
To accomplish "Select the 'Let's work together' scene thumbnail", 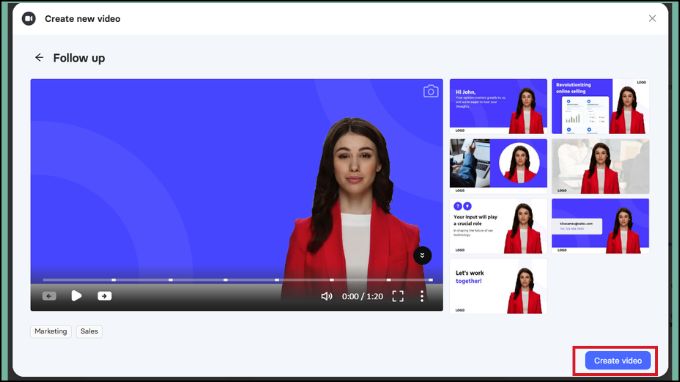I will 498,287.
